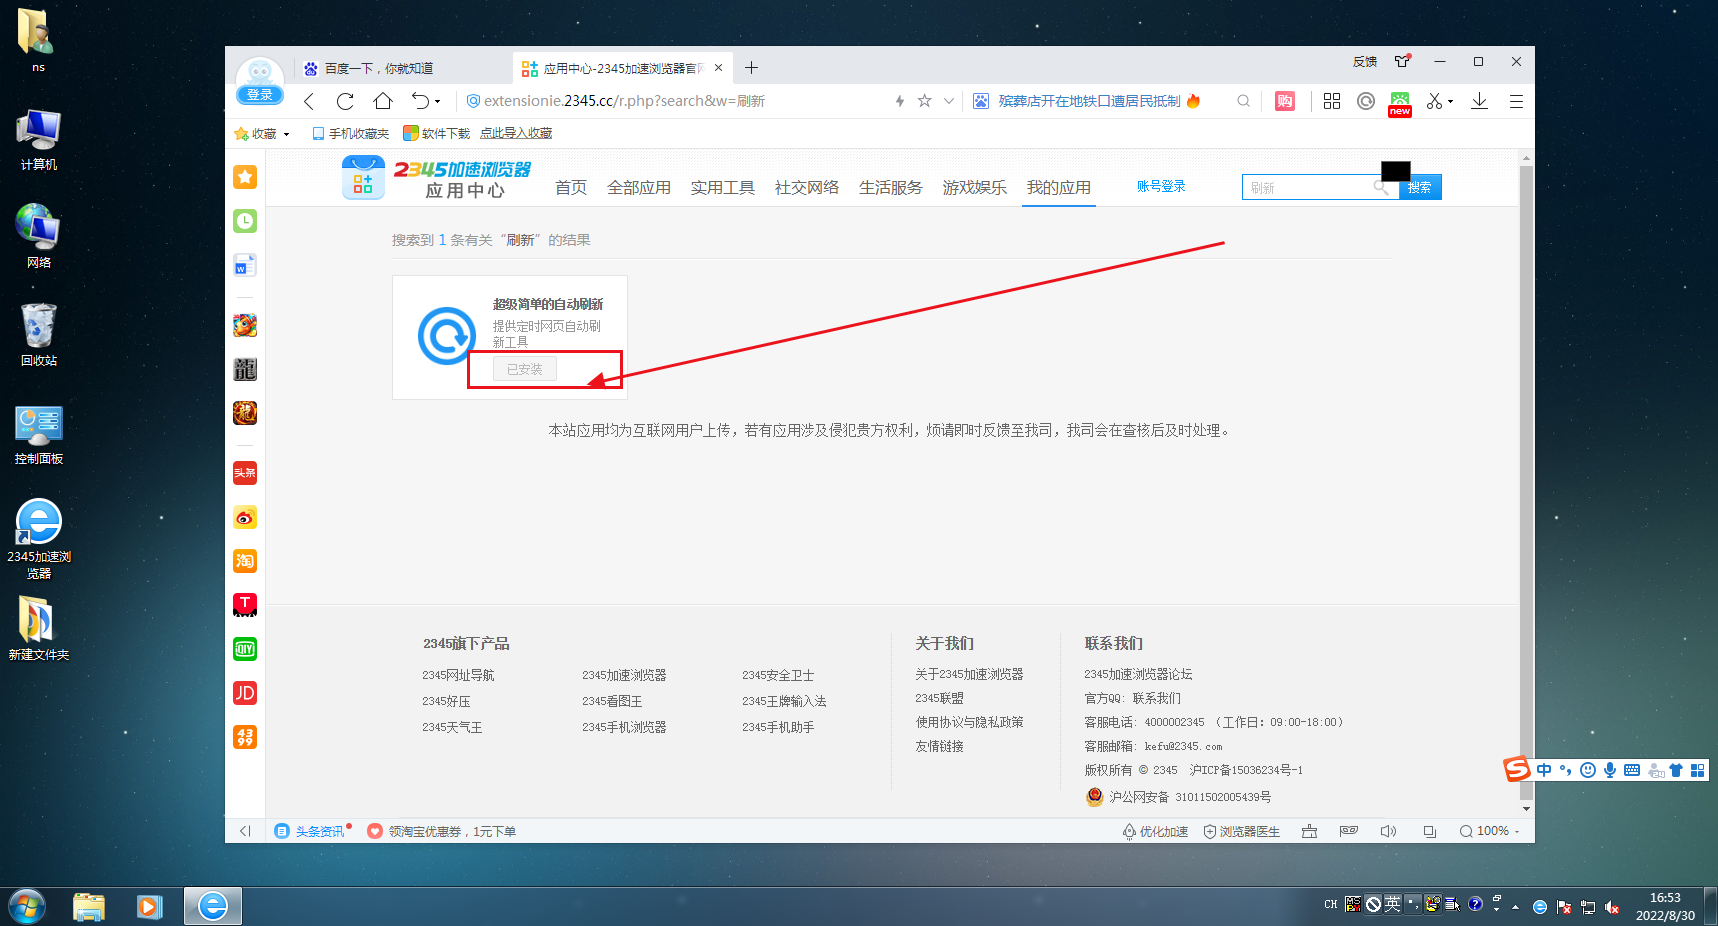The width and height of the screenshot is (1718, 926).
Task: Open the 4399 games sidebar icon
Action: click(x=245, y=737)
